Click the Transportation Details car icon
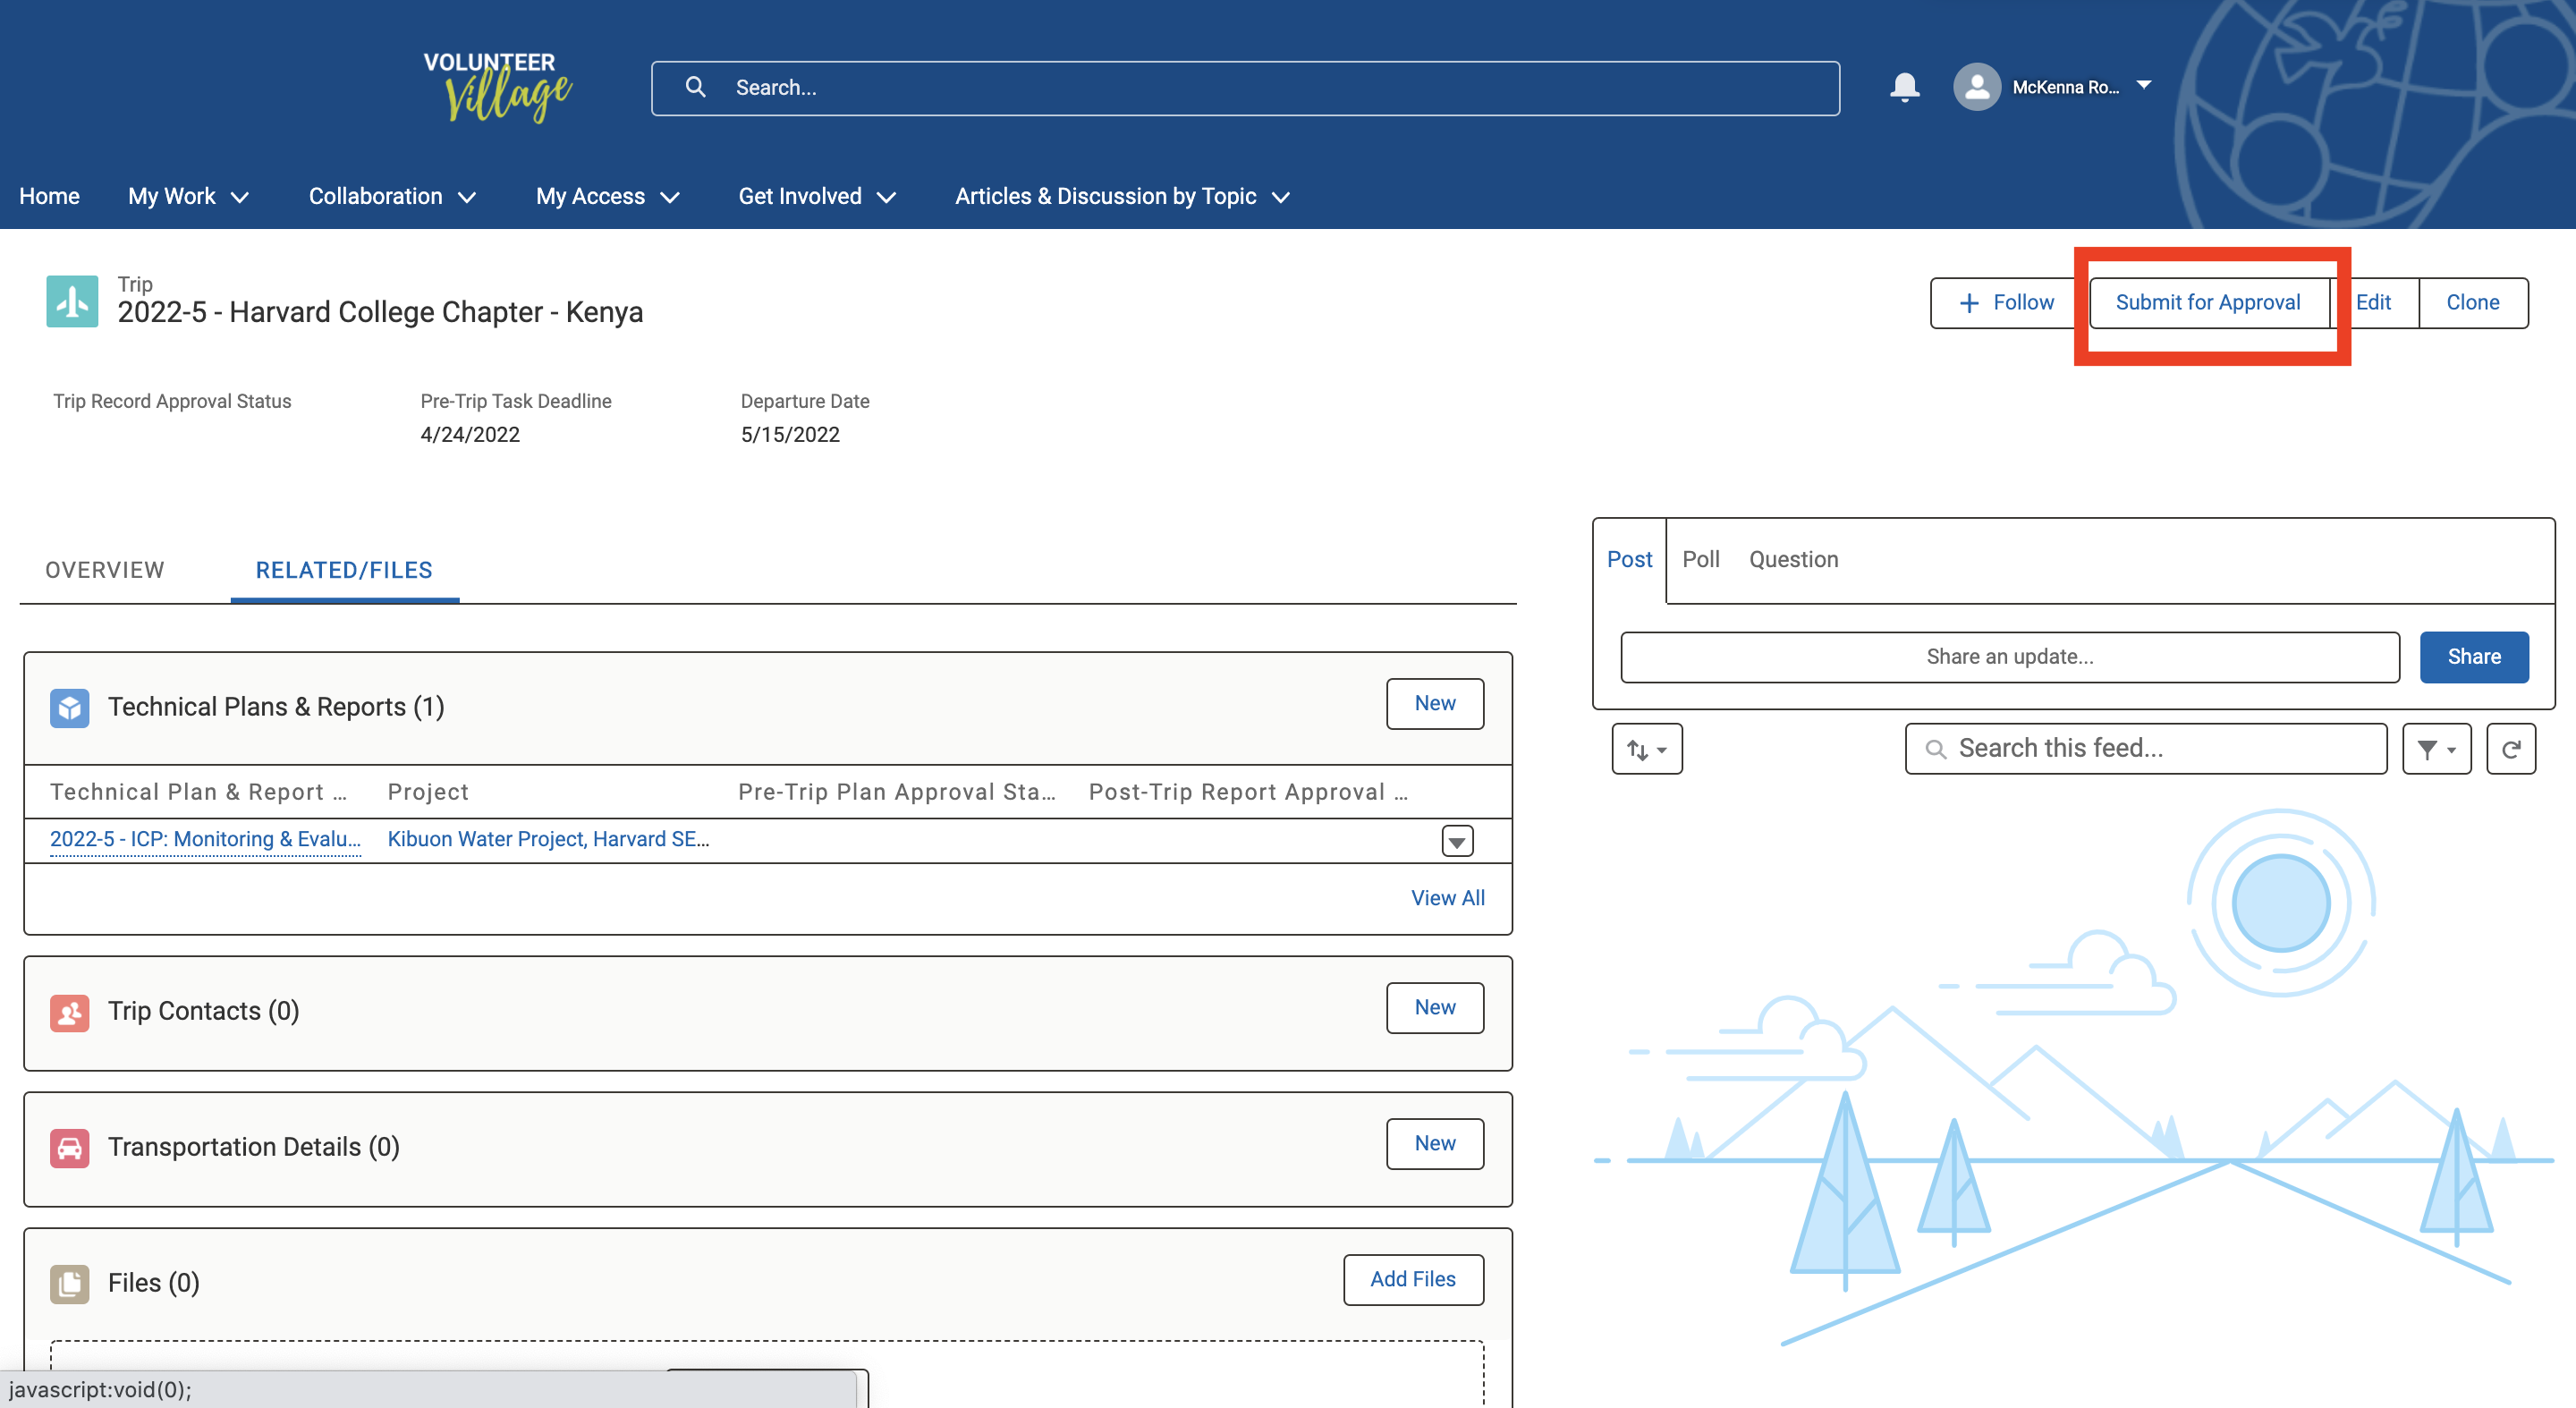This screenshot has height=1408, width=2576. pyautogui.click(x=69, y=1148)
